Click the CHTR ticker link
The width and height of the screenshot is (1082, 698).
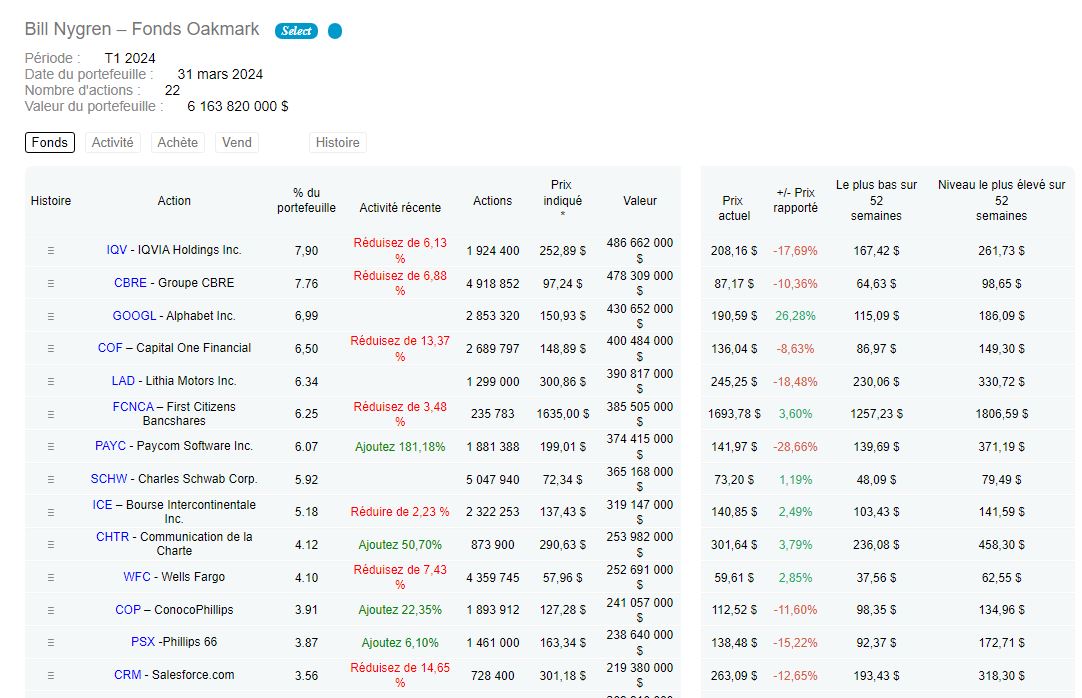click(x=112, y=537)
